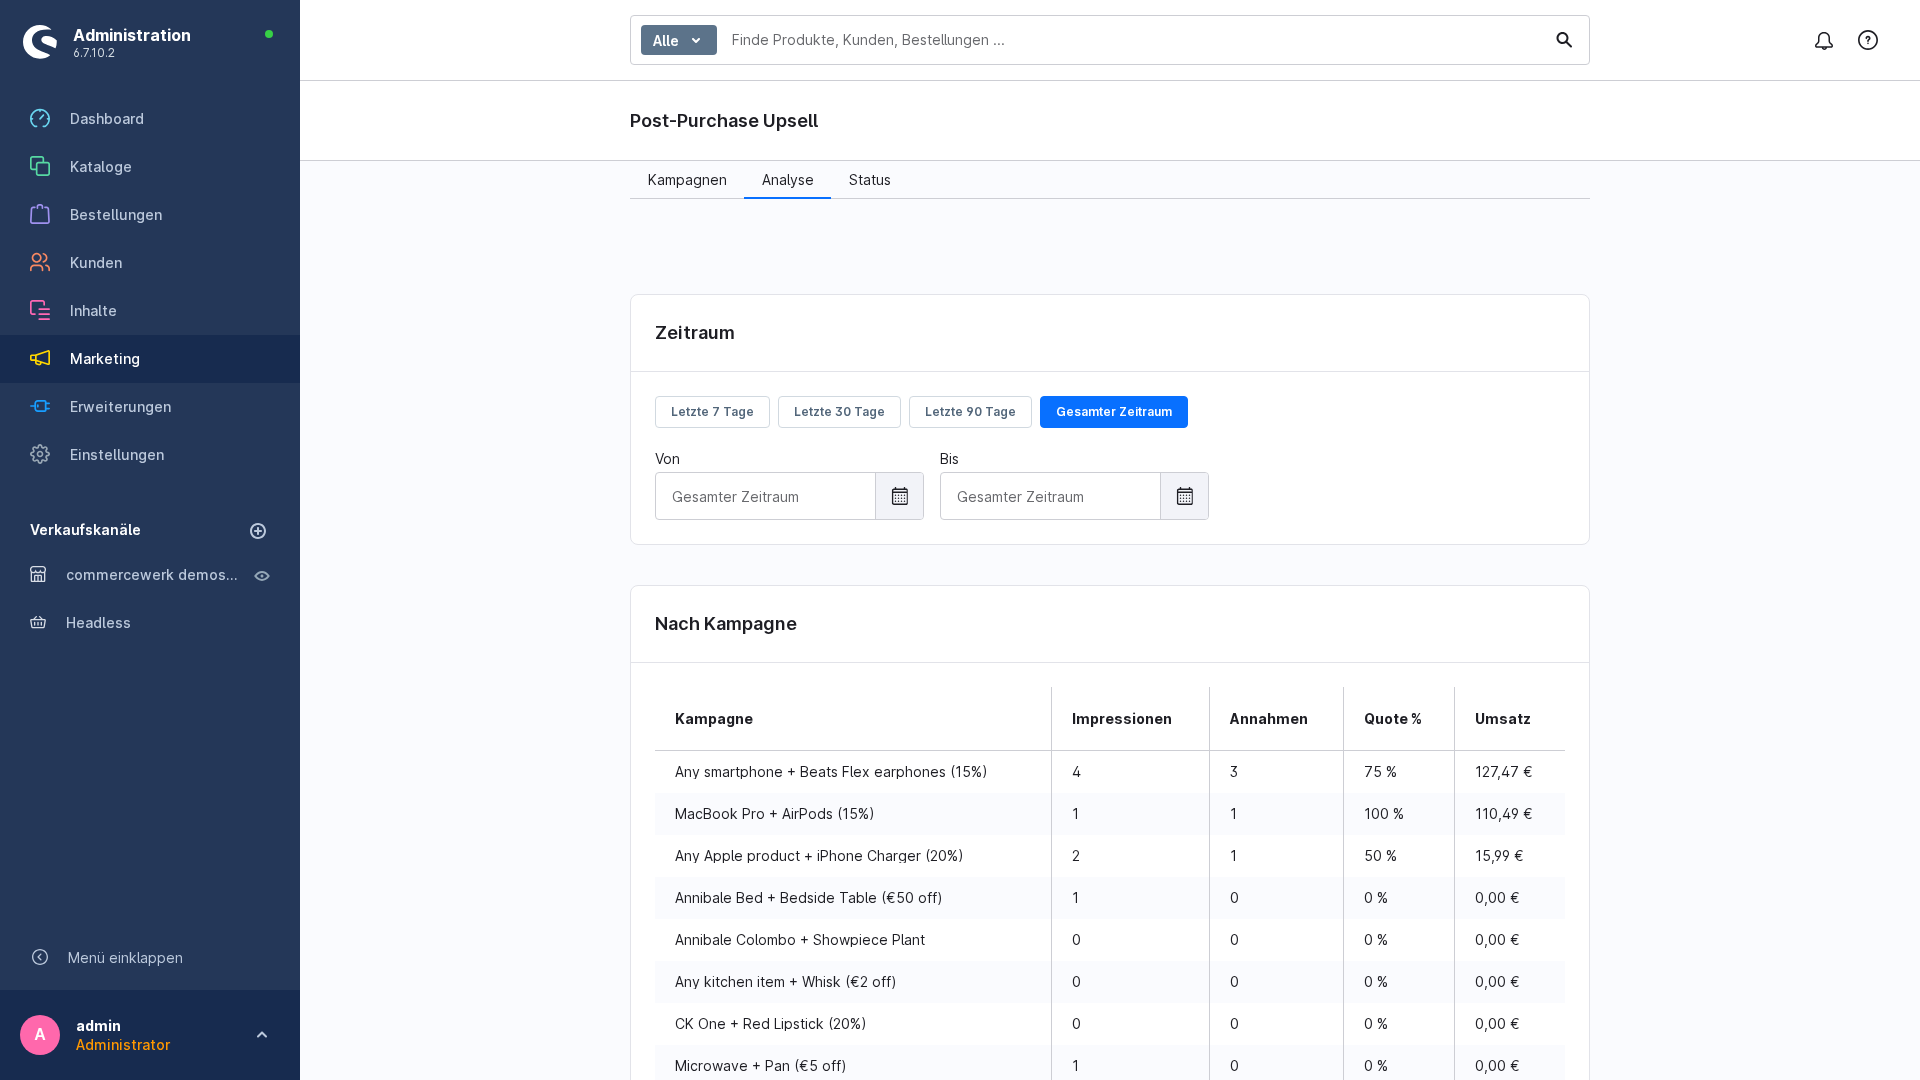Open Erweiterungen menu item
1920x1080 pixels.
pyautogui.click(x=150, y=407)
